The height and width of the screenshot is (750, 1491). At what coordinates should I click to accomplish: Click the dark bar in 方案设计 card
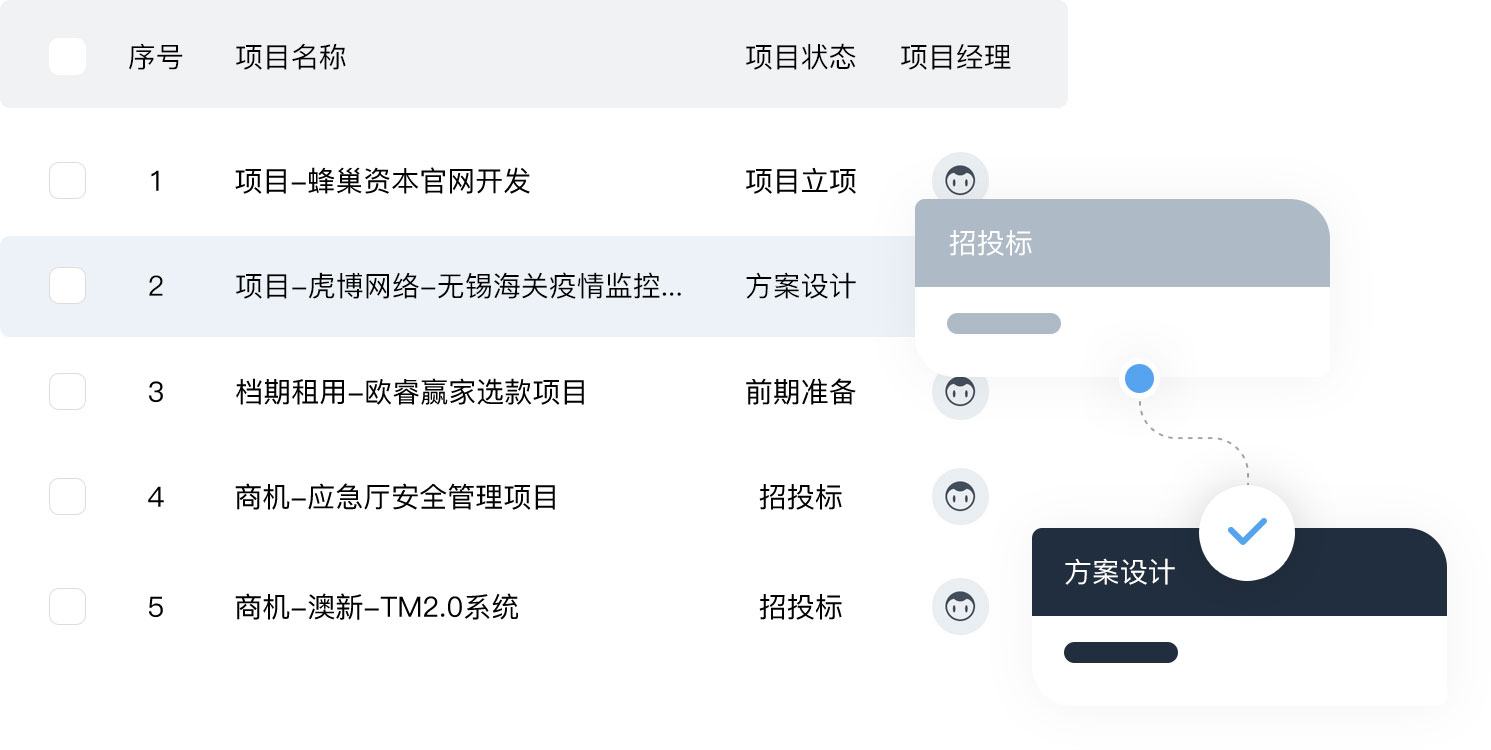coord(1120,652)
